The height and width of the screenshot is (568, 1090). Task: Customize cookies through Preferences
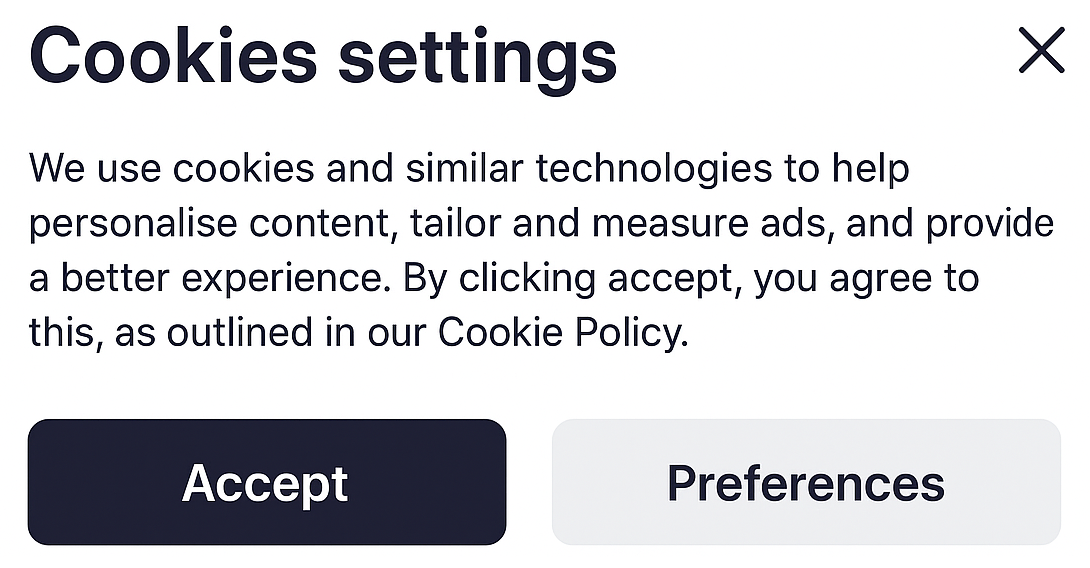click(x=805, y=483)
